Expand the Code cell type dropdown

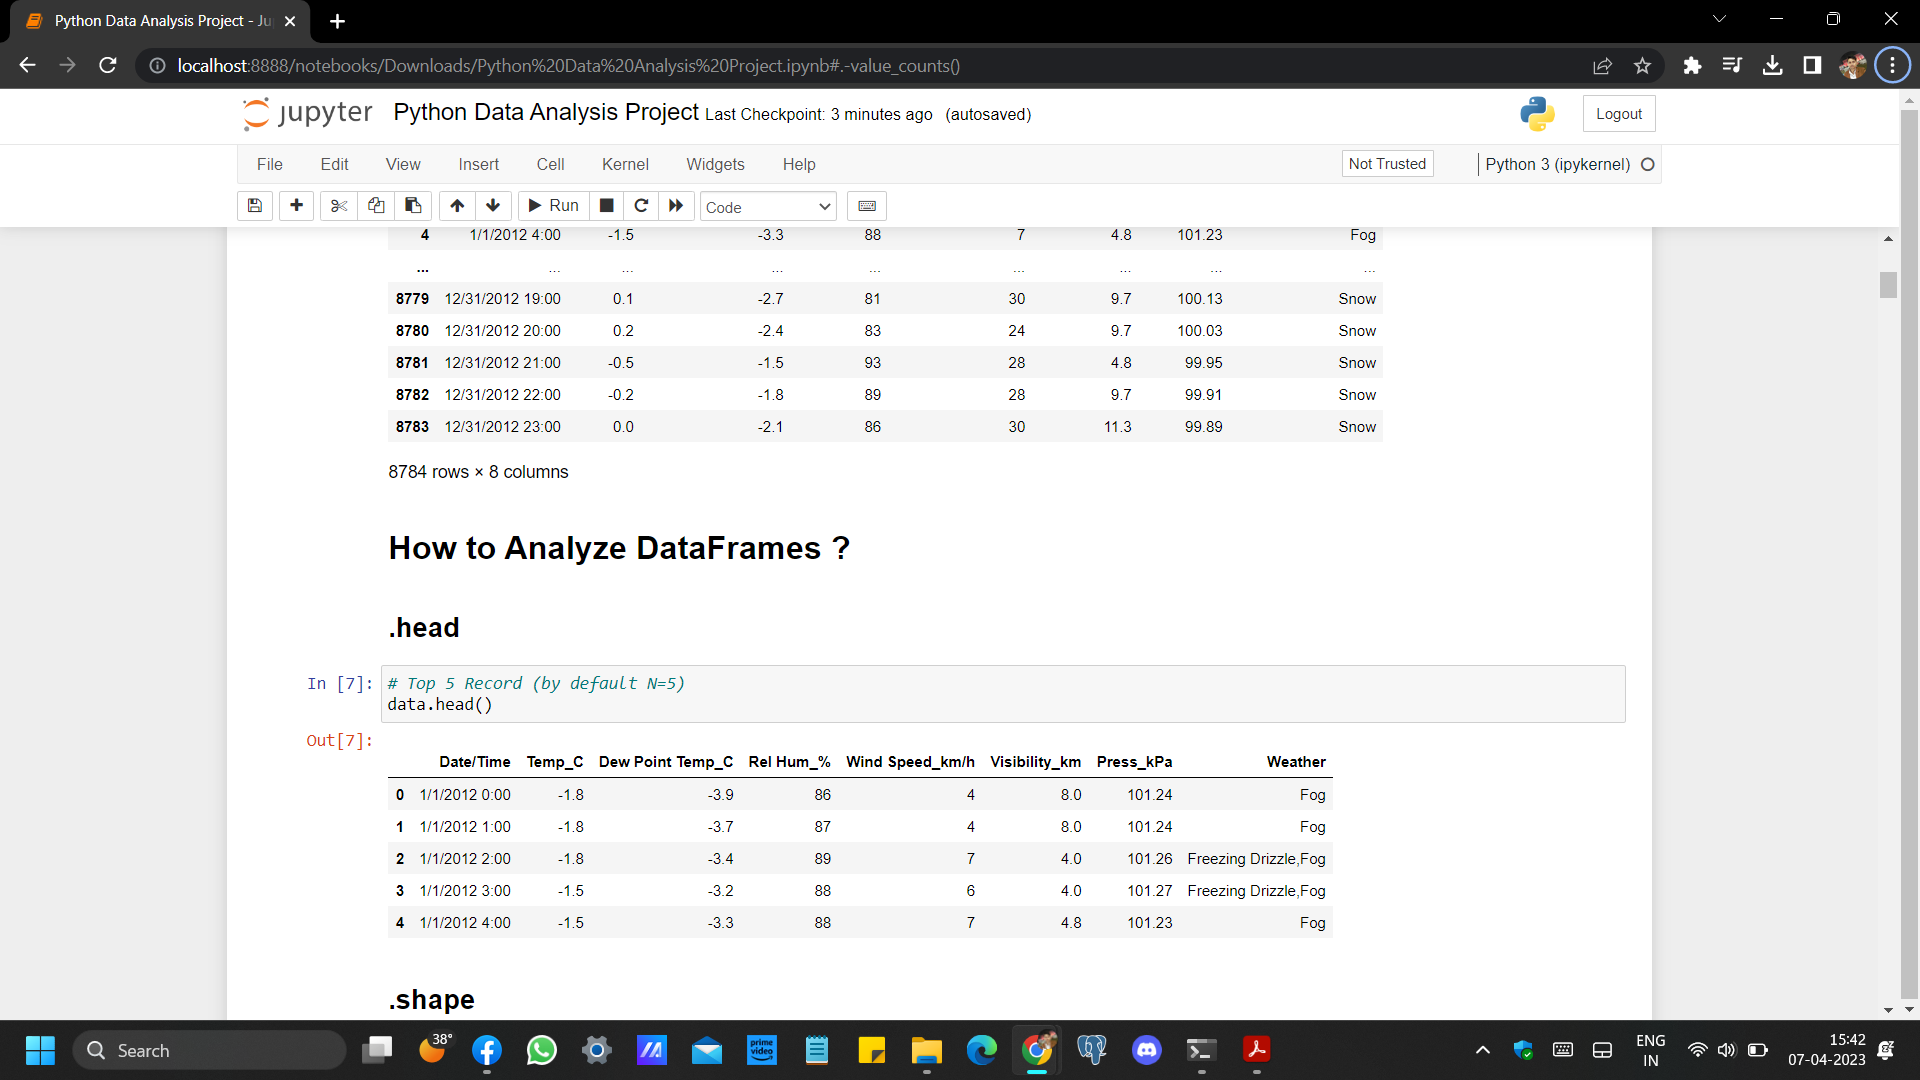[767, 207]
